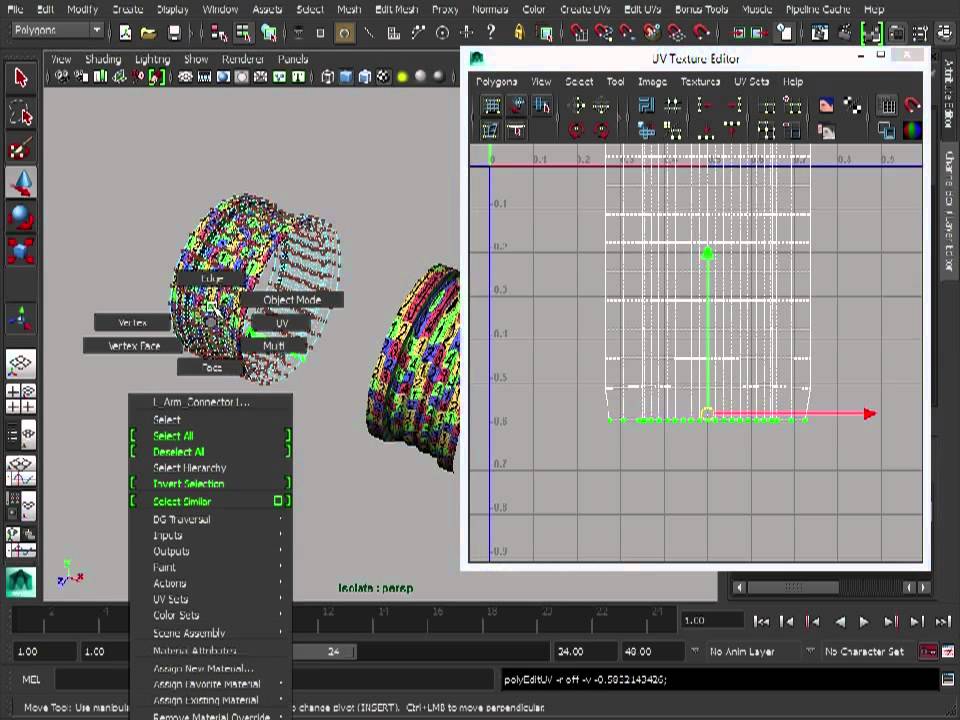Click the four view layout icon
This screenshot has height=720, width=960.
tap(20, 399)
